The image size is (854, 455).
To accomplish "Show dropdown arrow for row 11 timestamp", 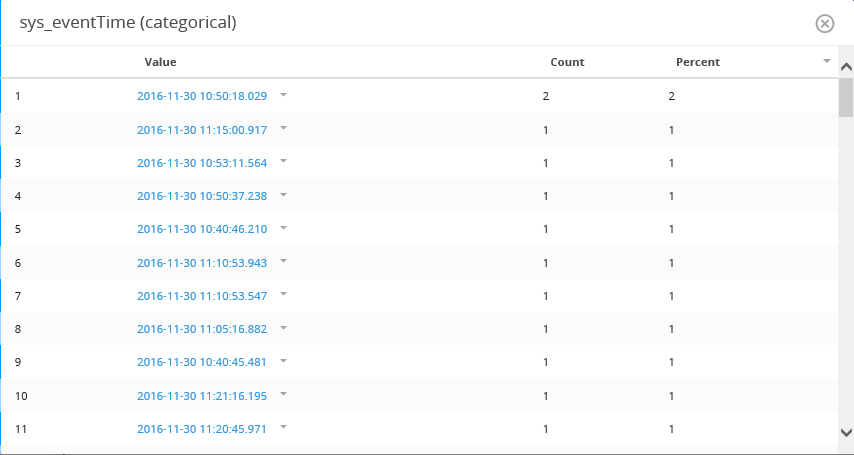I will pos(283,427).
